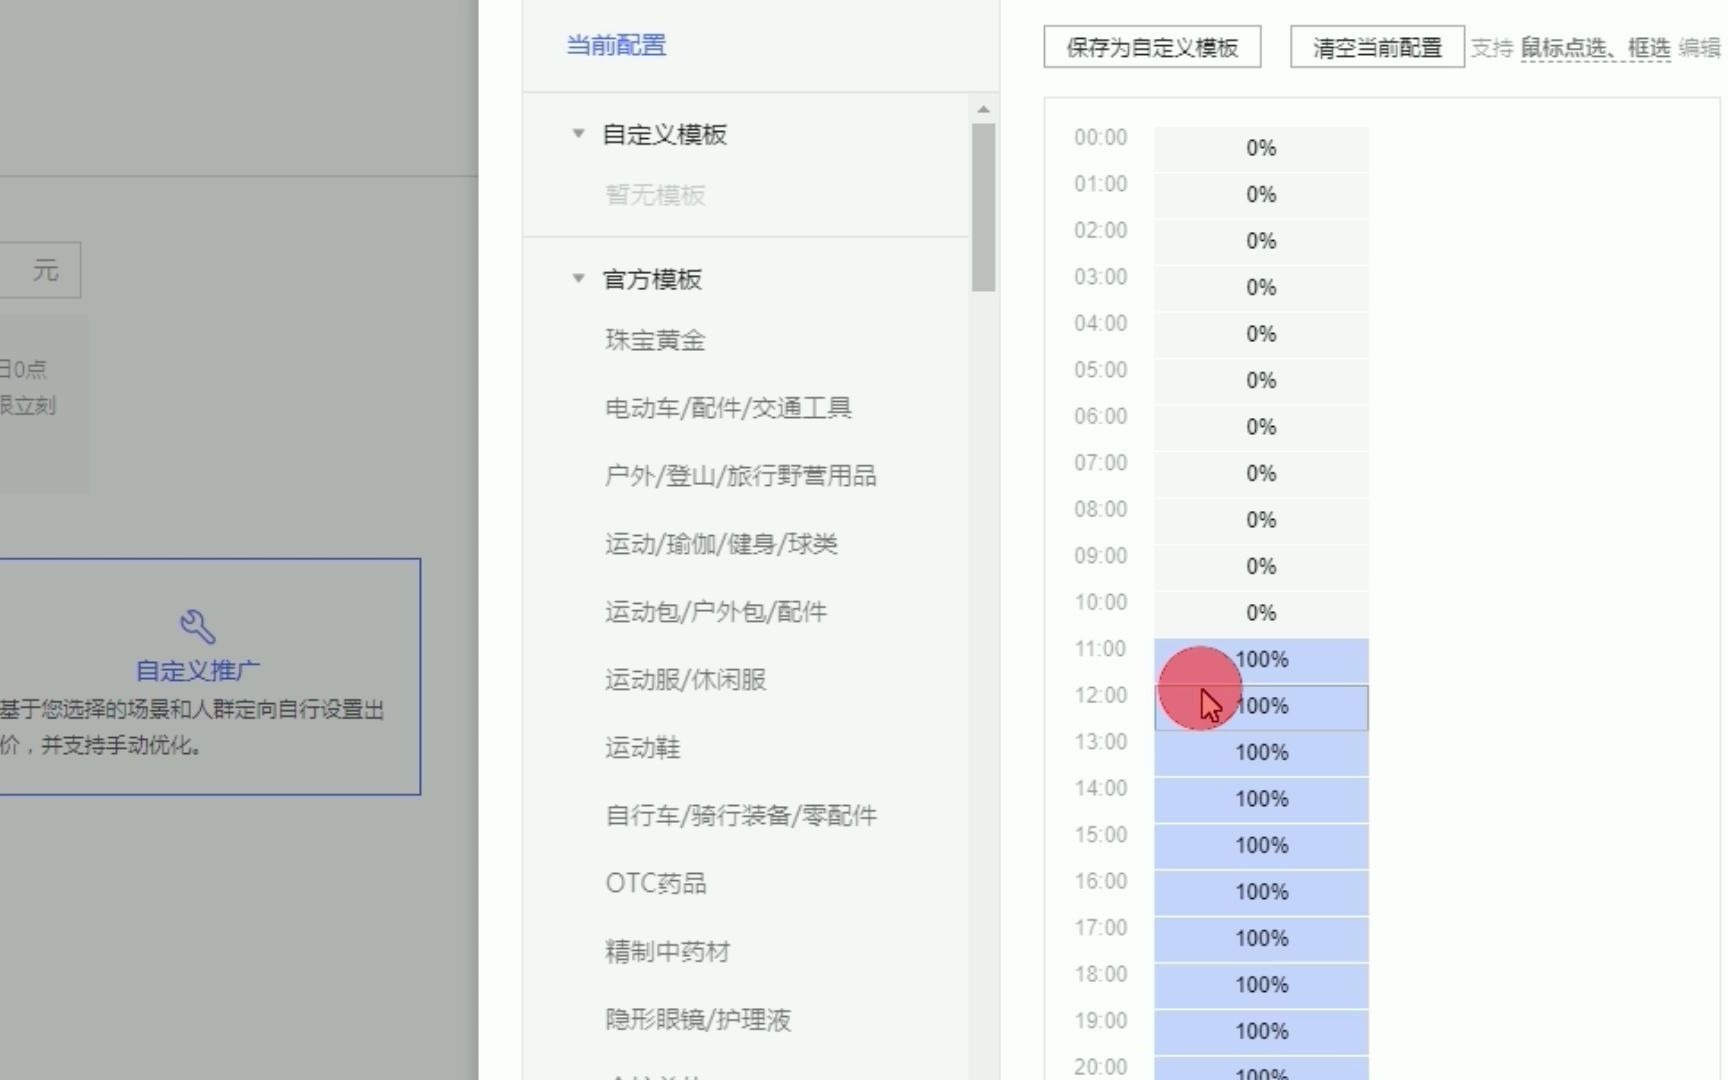Collapse the 官方模板 section triangle
This screenshot has width=1728, height=1080.
(x=578, y=278)
